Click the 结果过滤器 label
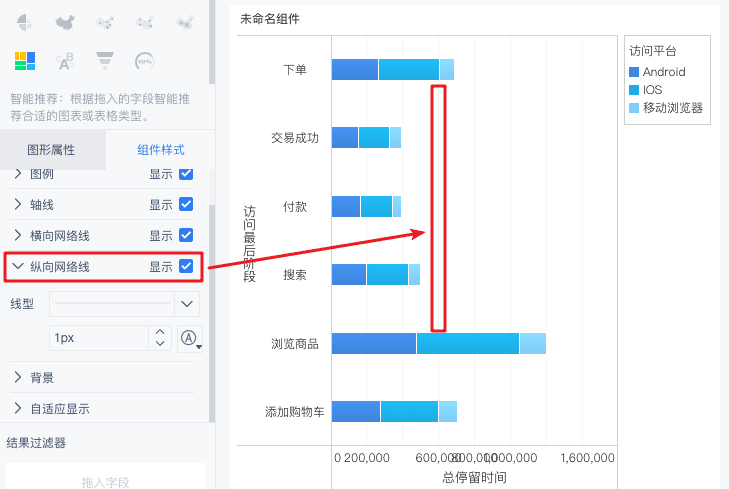The width and height of the screenshot is (729, 489). point(36,443)
